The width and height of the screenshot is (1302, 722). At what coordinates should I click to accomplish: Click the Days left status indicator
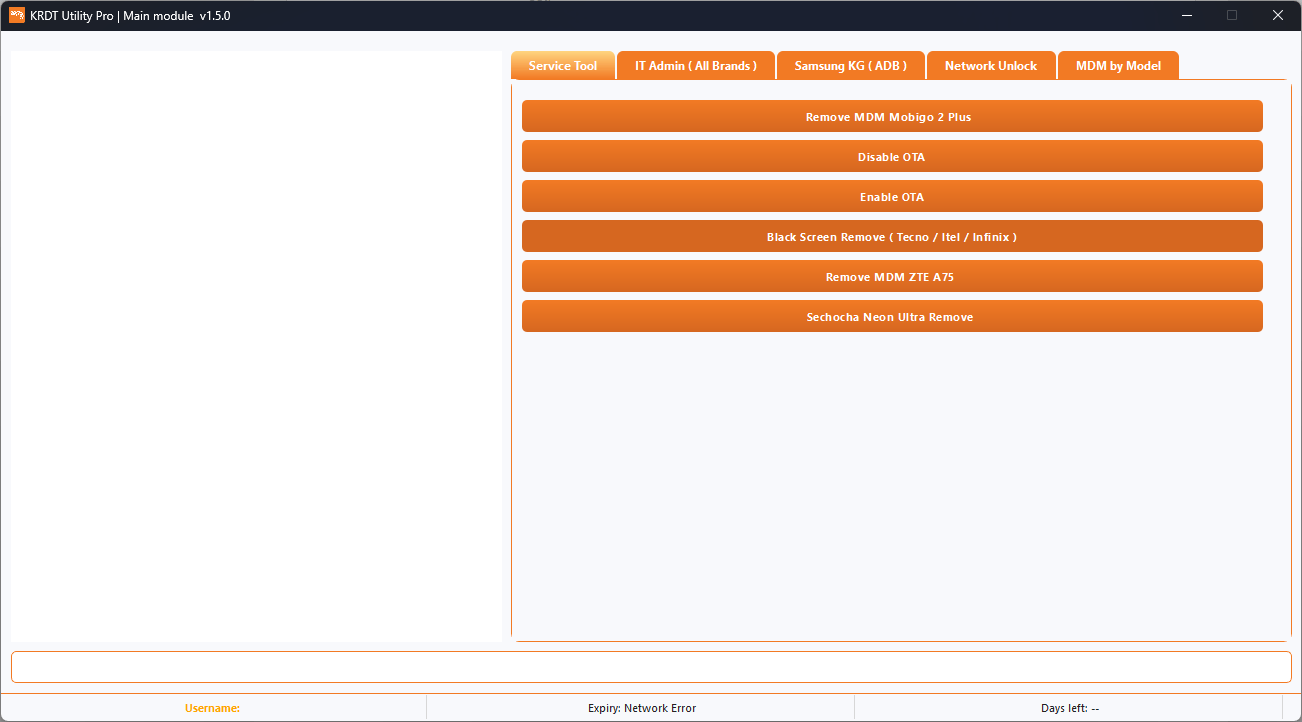(1069, 708)
